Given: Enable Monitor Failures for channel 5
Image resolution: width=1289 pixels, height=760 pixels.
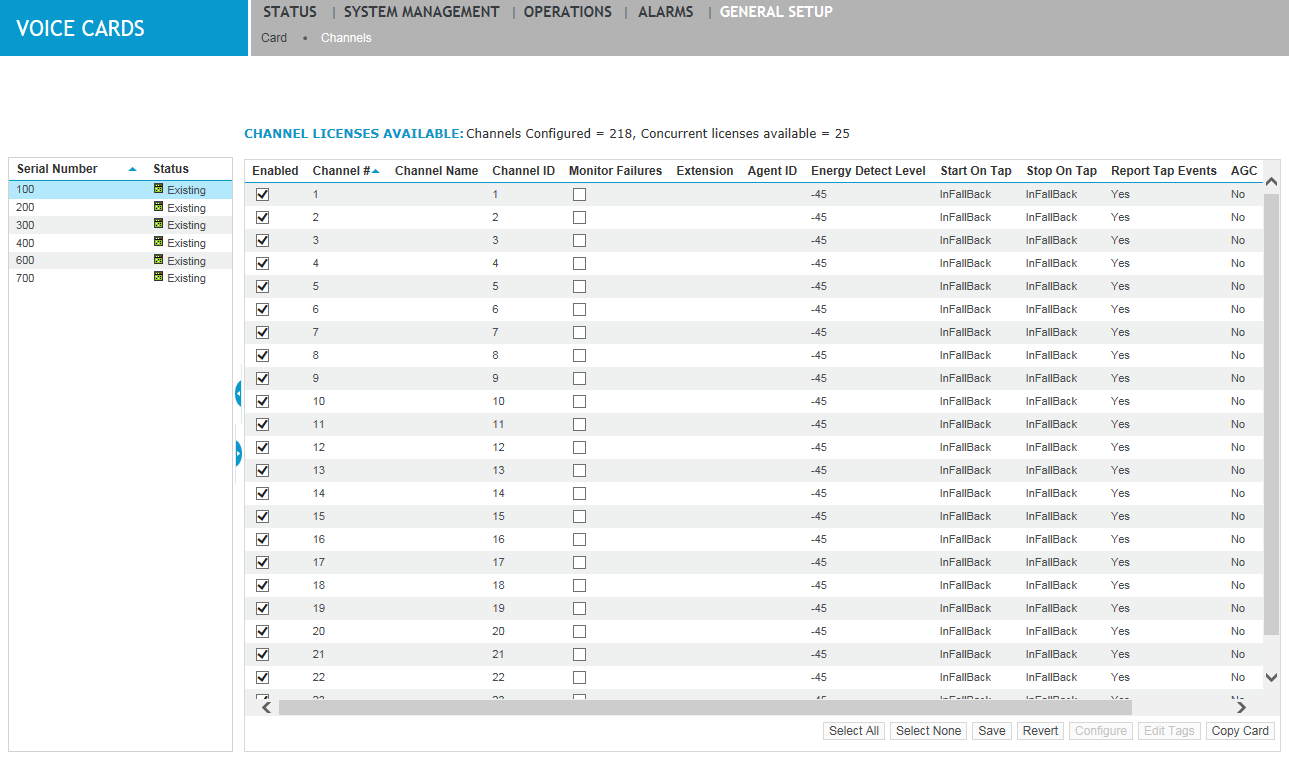Looking at the screenshot, I should [579, 287].
